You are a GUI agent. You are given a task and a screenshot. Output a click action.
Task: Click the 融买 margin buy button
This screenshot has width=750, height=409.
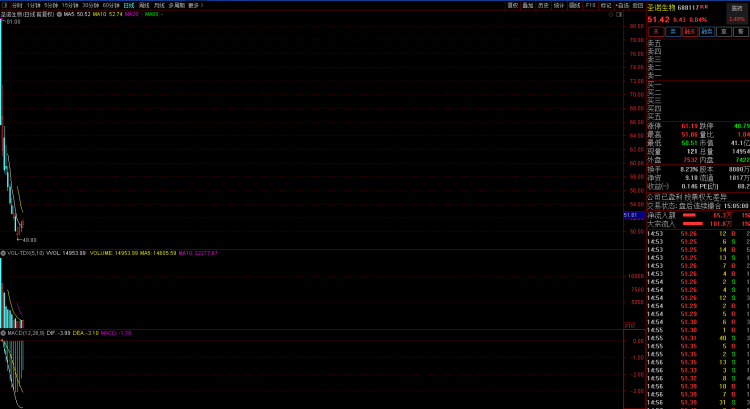(690, 32)
